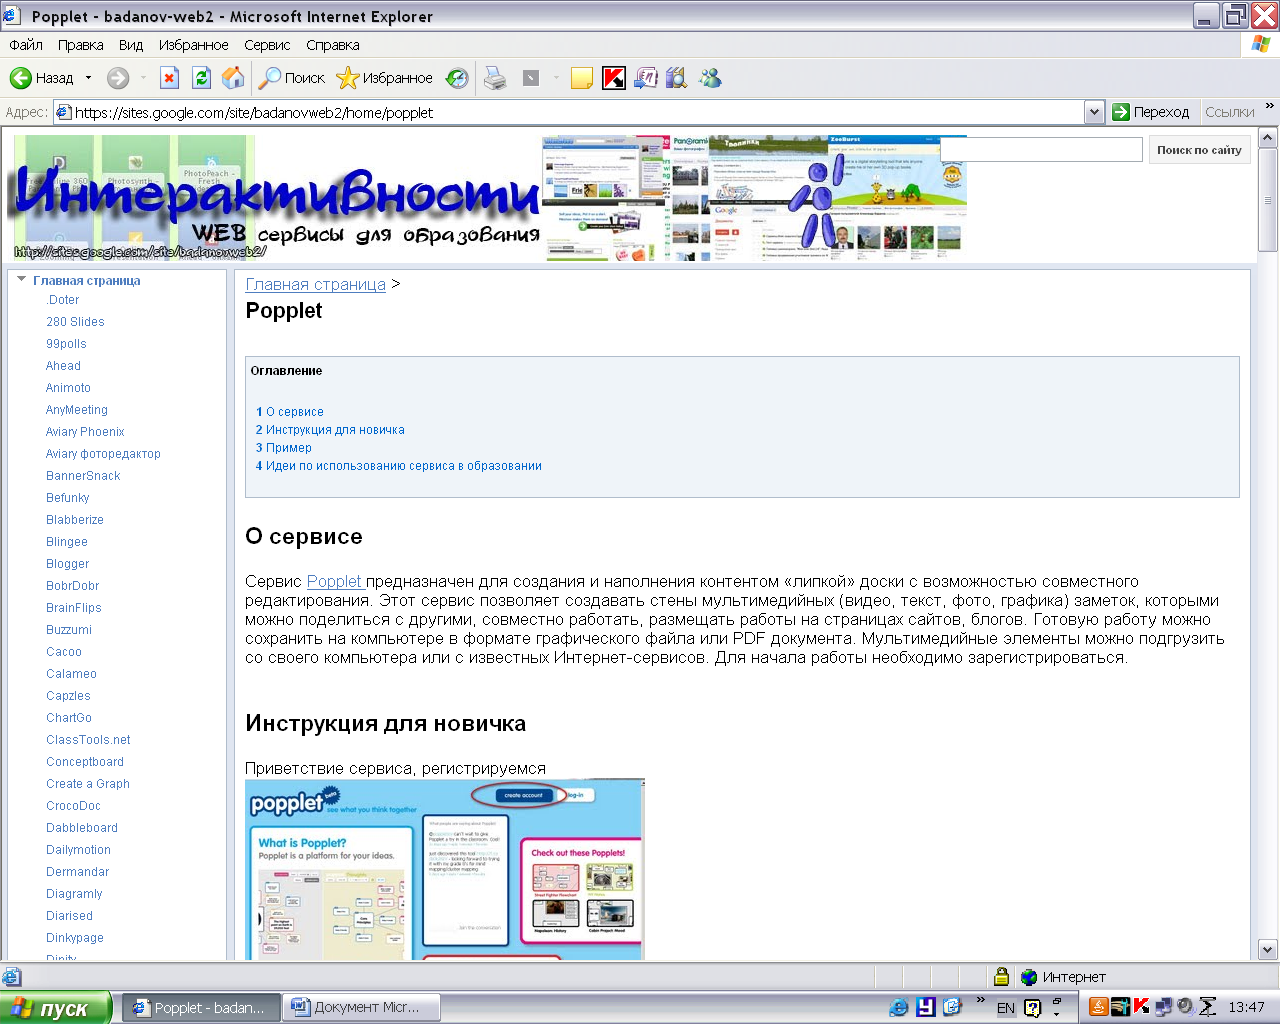Click the page scrollbar down arrow
The width and height of the screenshot is (1280, 1024).
tap(1268, 950)
